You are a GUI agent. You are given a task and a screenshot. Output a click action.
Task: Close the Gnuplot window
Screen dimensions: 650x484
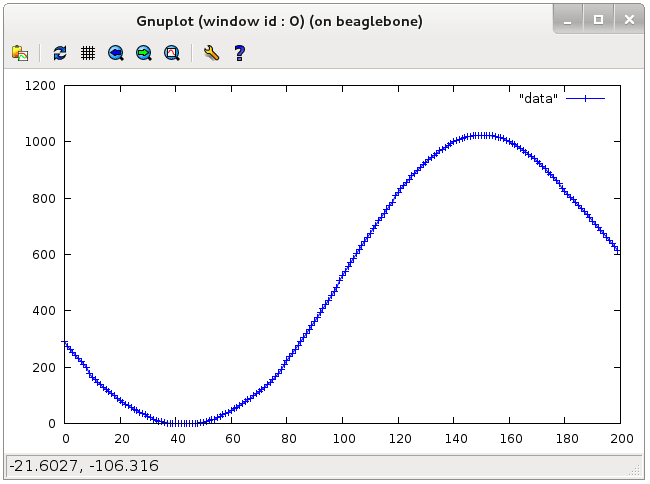click(x=629, y=19)
